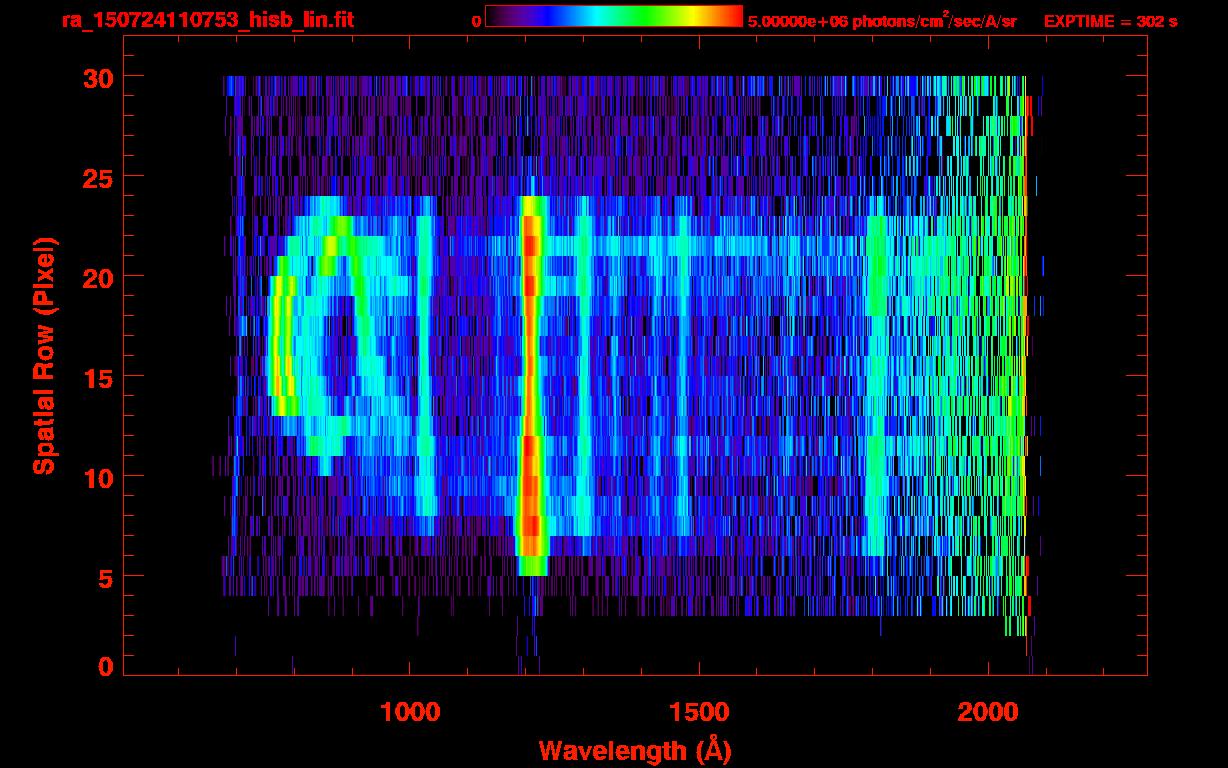
Task: Click the 30 spatial row tick label
Action: pos(97,77)
